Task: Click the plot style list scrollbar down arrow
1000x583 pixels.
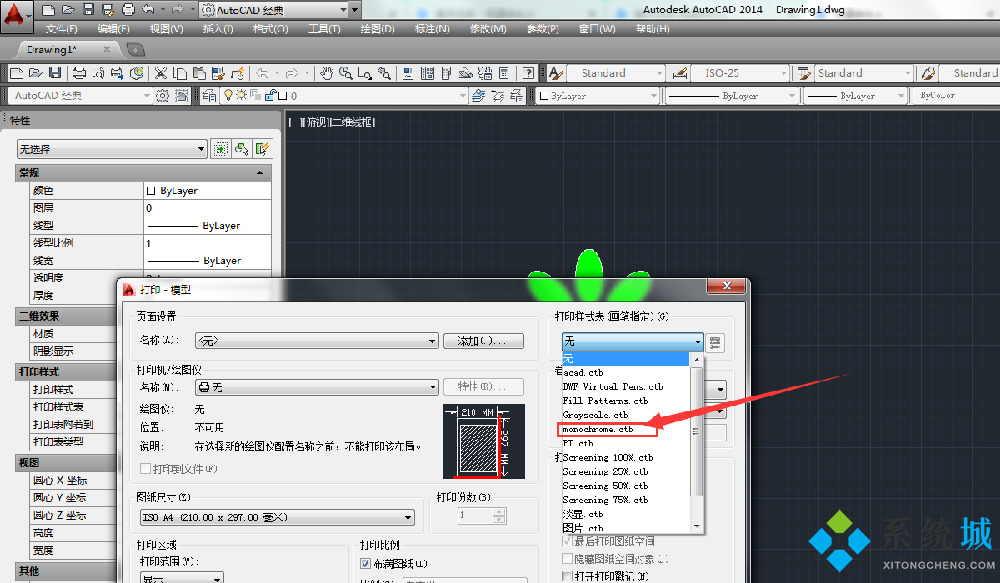Action: (x=697, y=525)
